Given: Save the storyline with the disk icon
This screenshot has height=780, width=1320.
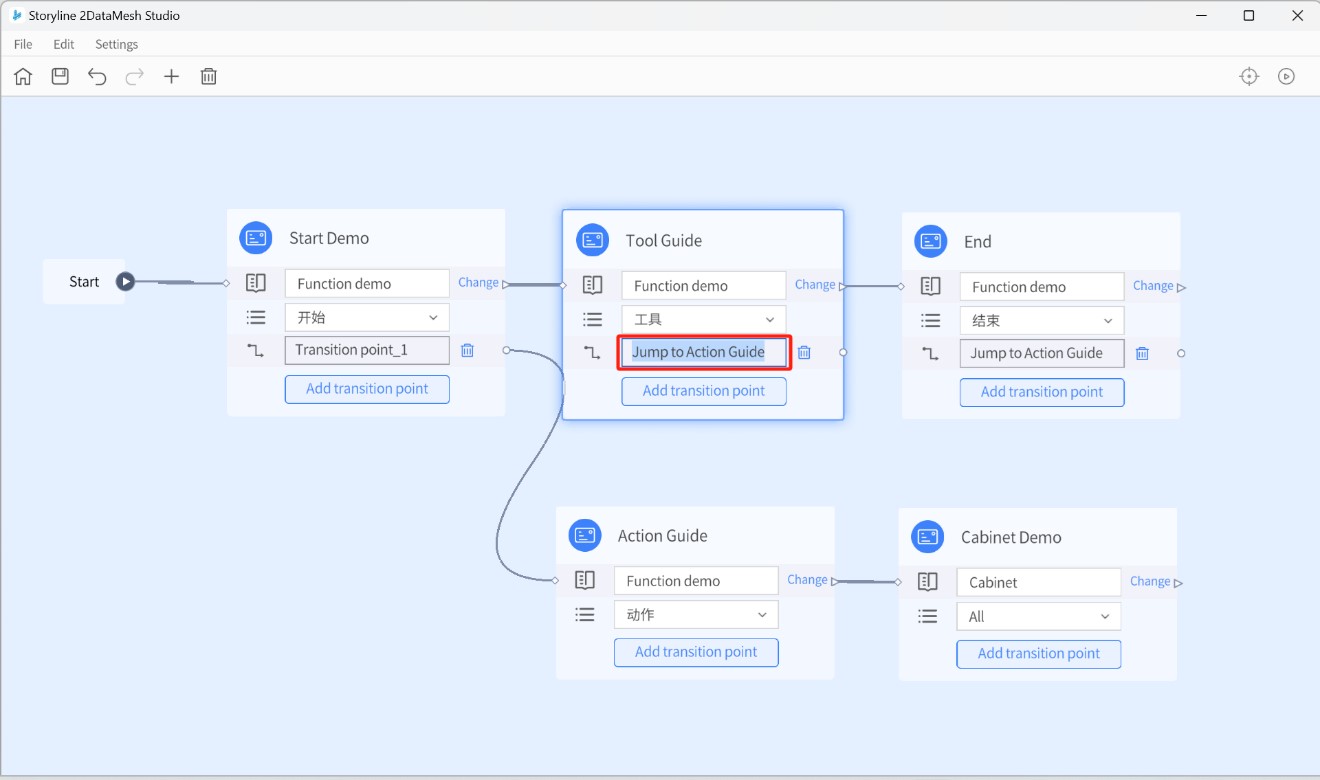Looking at the screenshot, I should (x=60, y=76).
